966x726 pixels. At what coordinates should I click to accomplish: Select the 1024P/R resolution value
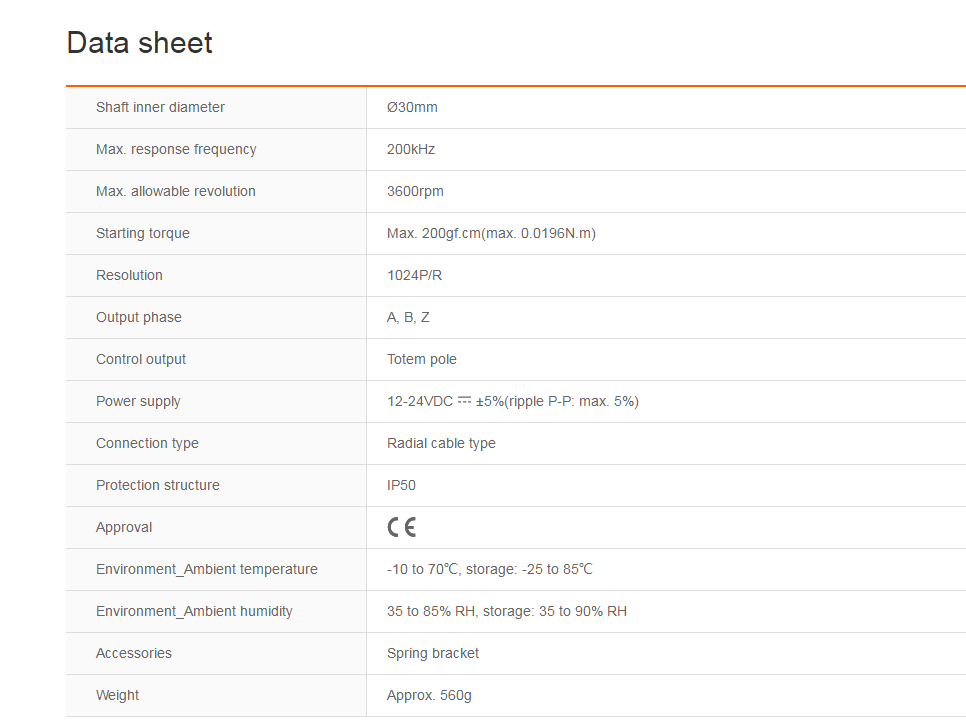(x=414, y=275)
